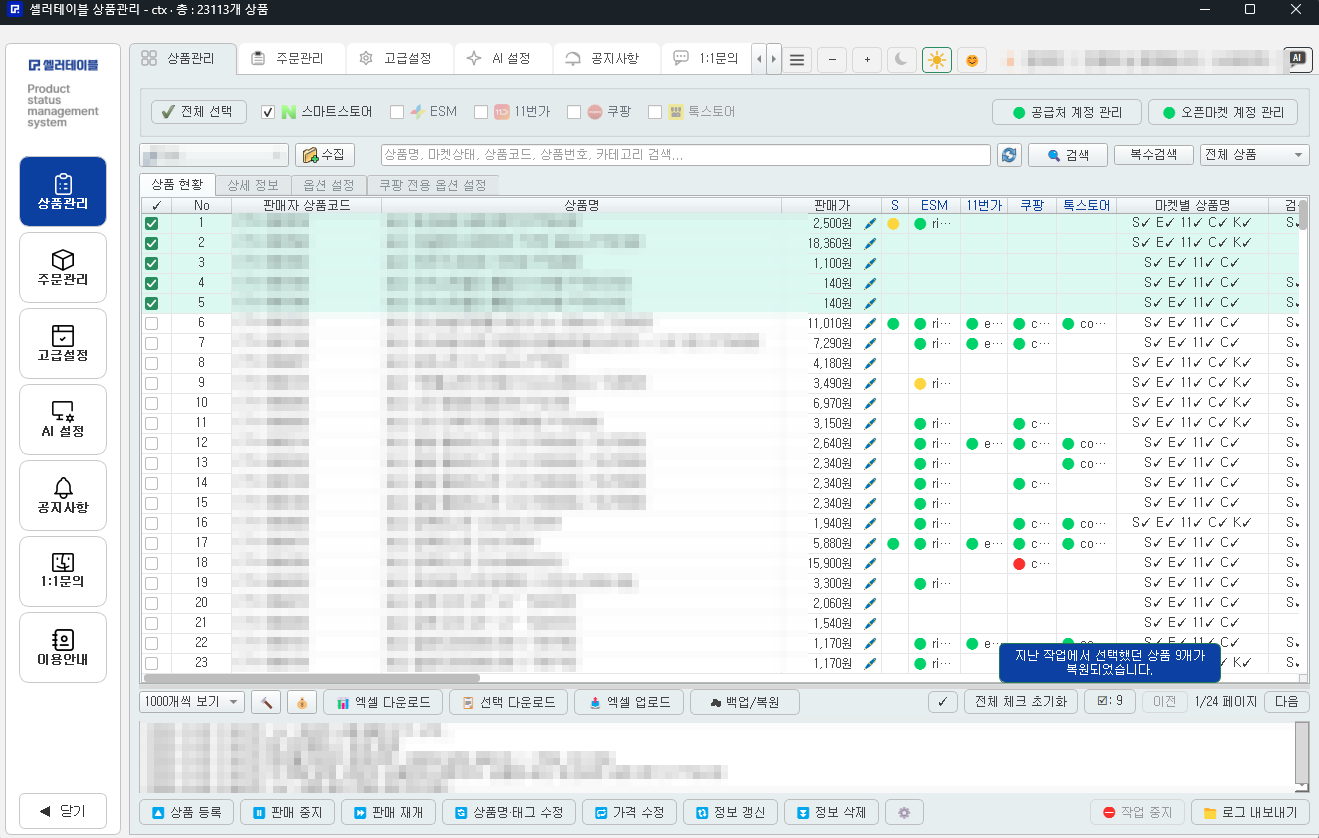Screen dimensions: 1319x838
Task: Check the 11번가 marketplace checkbox
Action: (x=481, y=112)
